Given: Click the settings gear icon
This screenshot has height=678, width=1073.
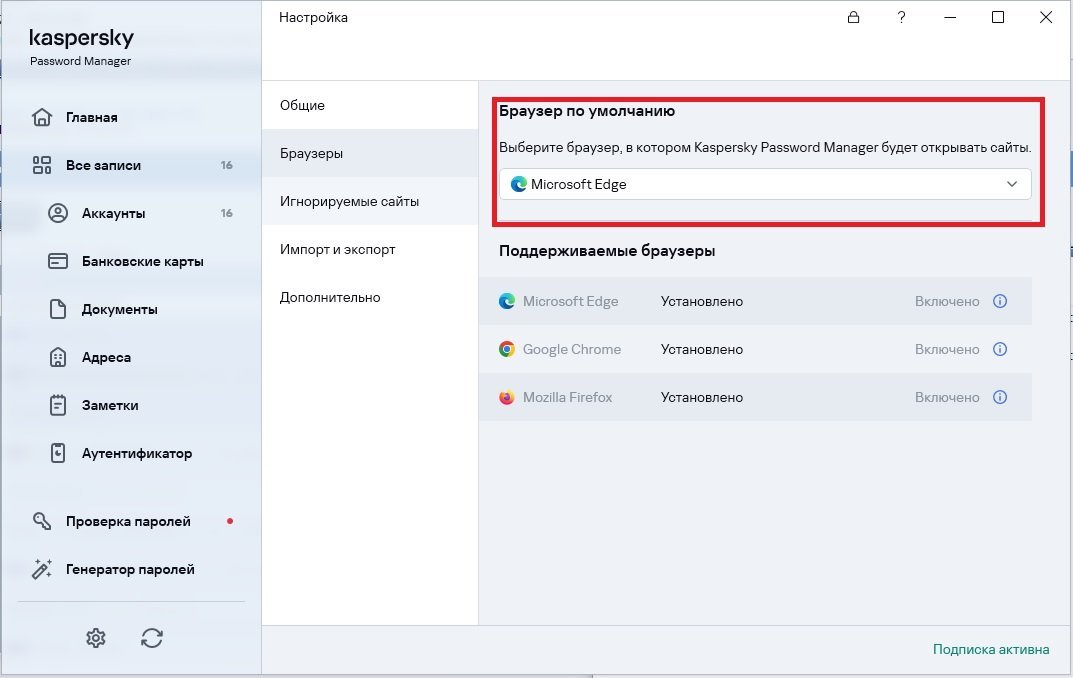Looking at the screenshot, I should 96,638.
